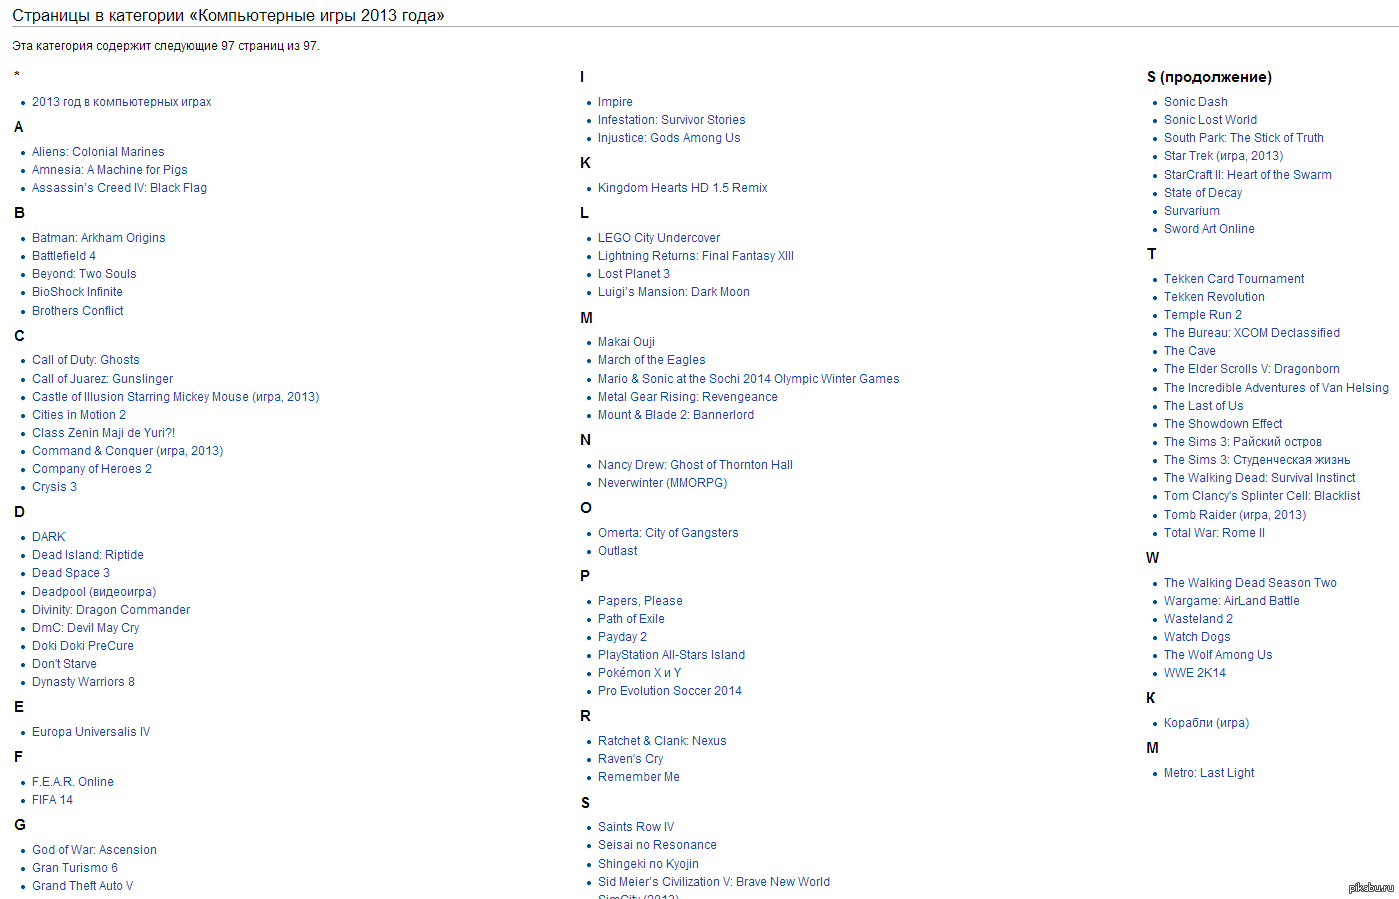Click Total War: Rome II link
This screenshot has height=899, width=1399.
click(1214, 533)
